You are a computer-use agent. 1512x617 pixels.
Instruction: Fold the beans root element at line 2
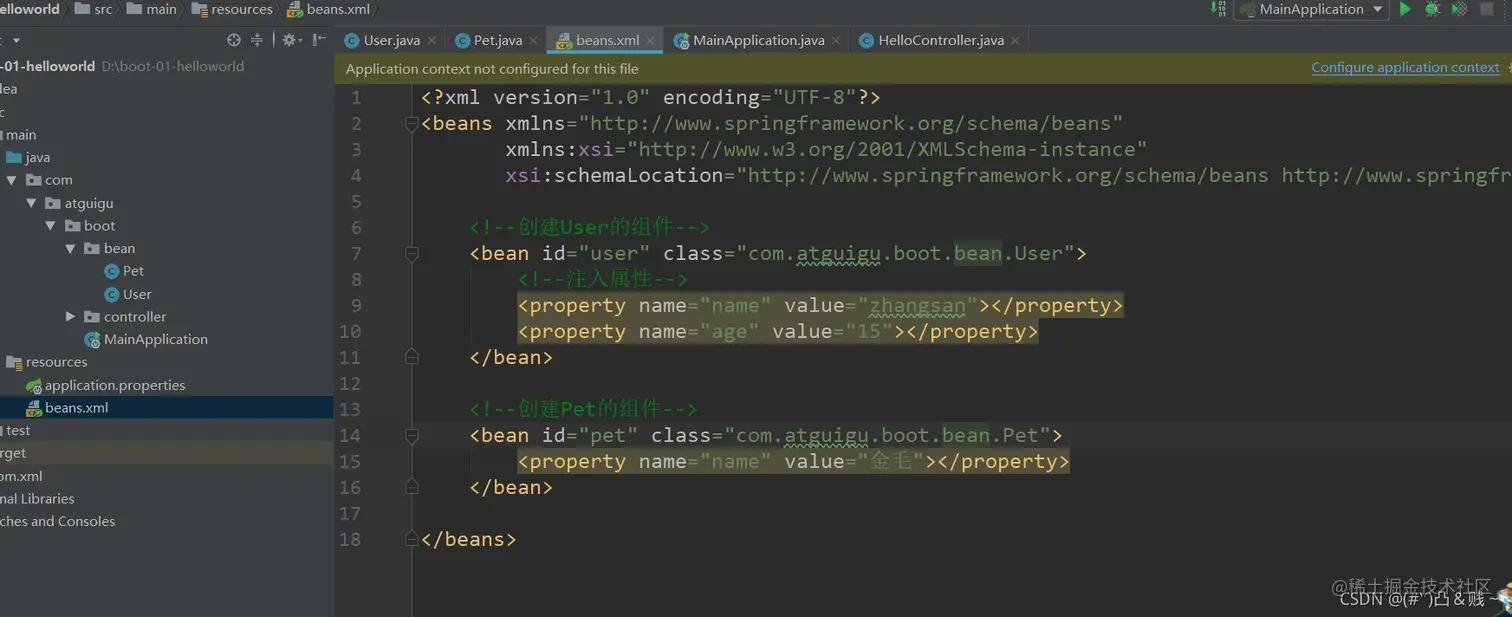tap(411, 124)
